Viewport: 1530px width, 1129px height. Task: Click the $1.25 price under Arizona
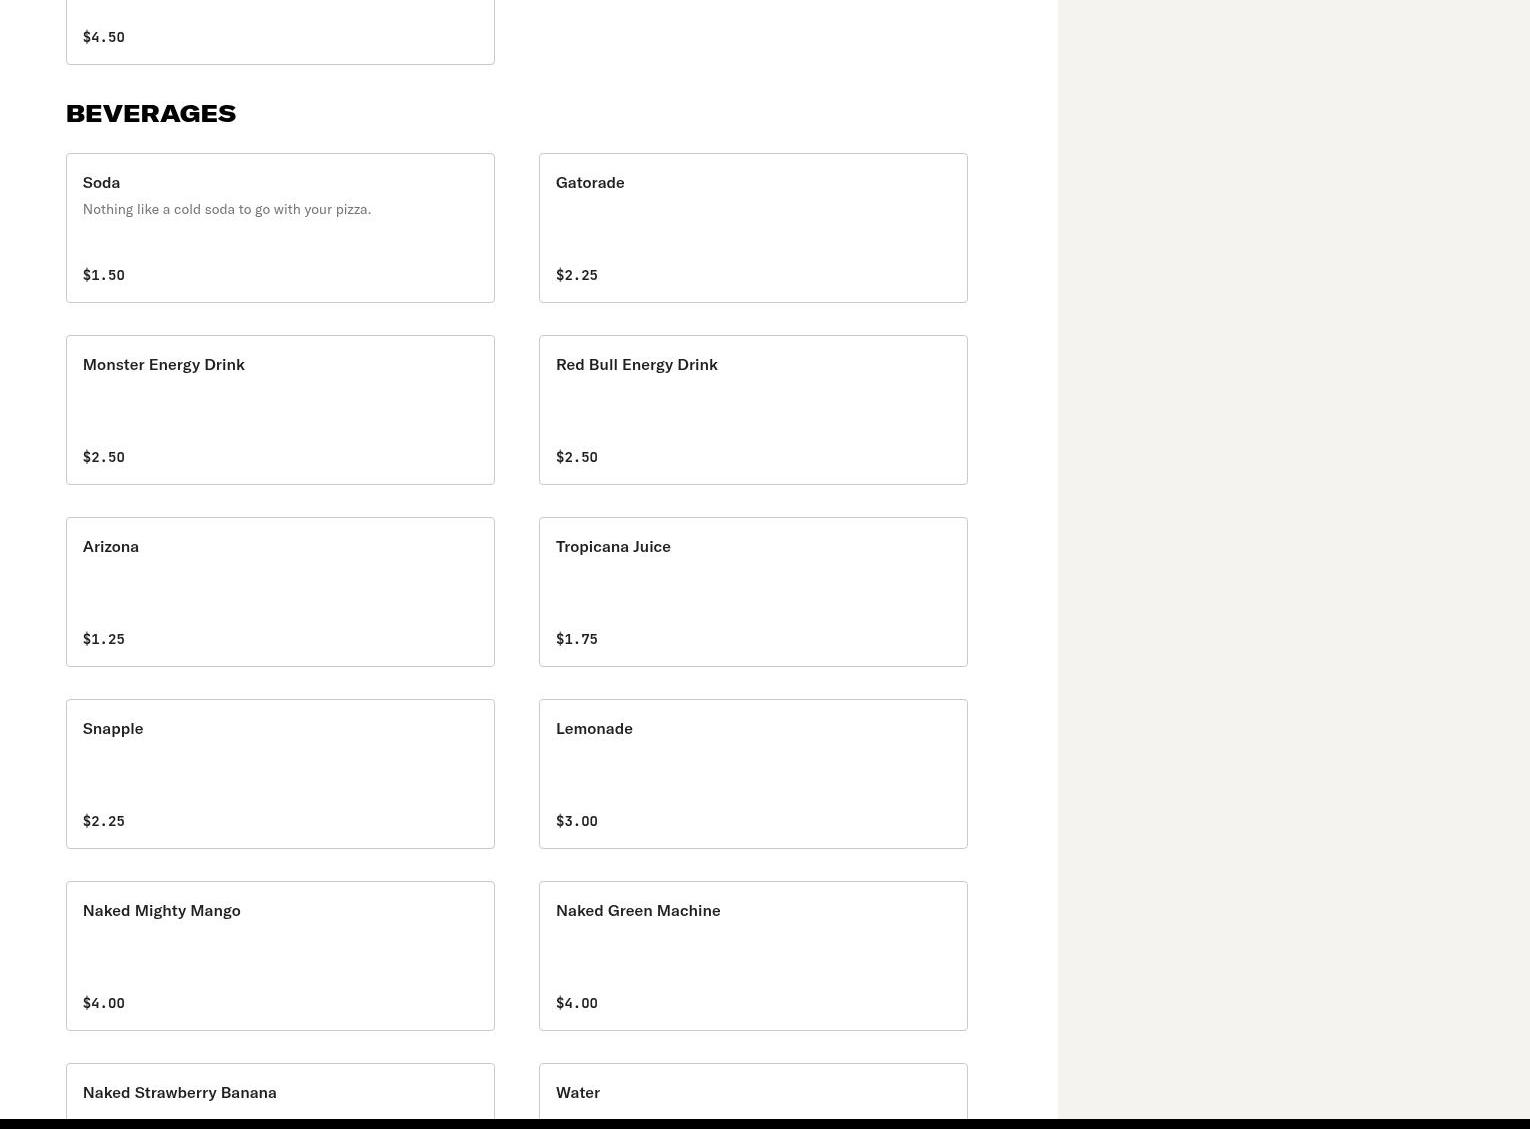click(x=104, y=639)
